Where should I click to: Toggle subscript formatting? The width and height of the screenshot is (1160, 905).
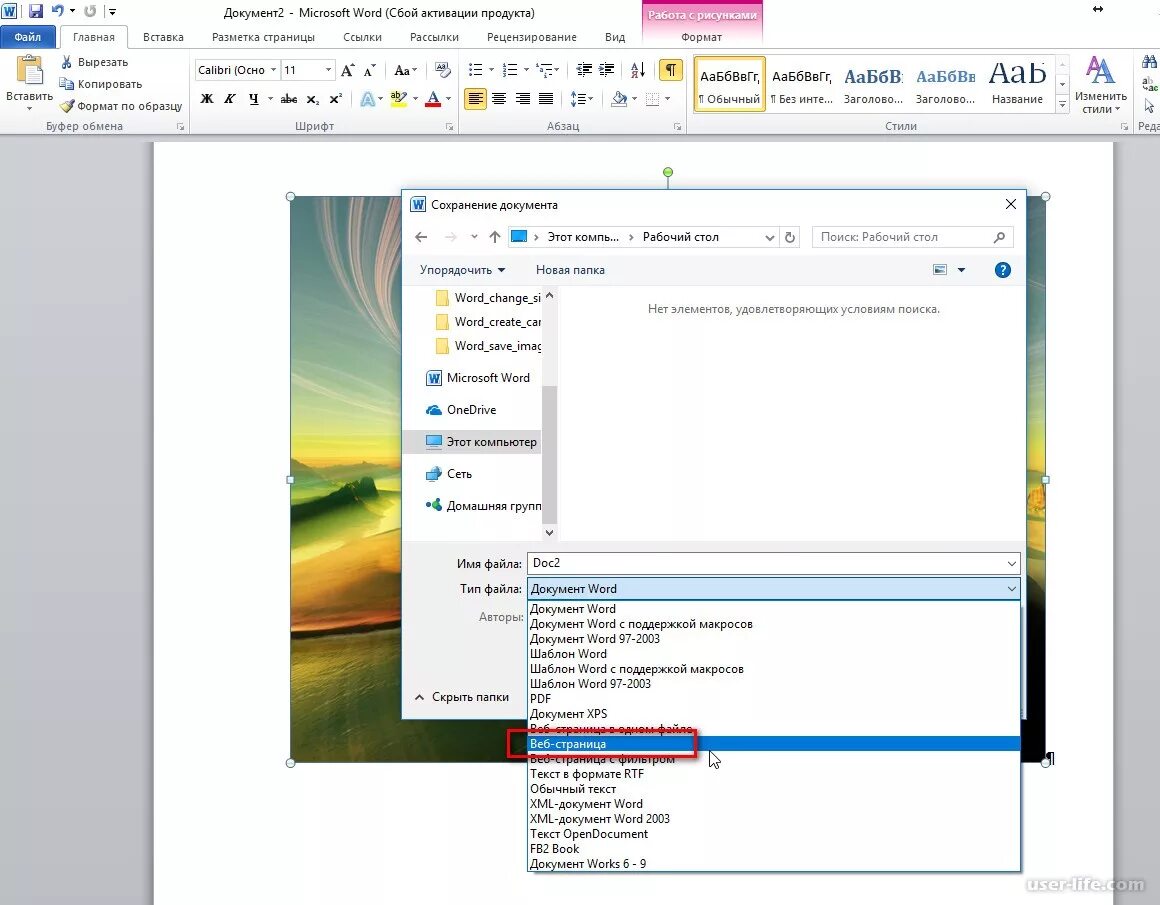click(312, 98)
